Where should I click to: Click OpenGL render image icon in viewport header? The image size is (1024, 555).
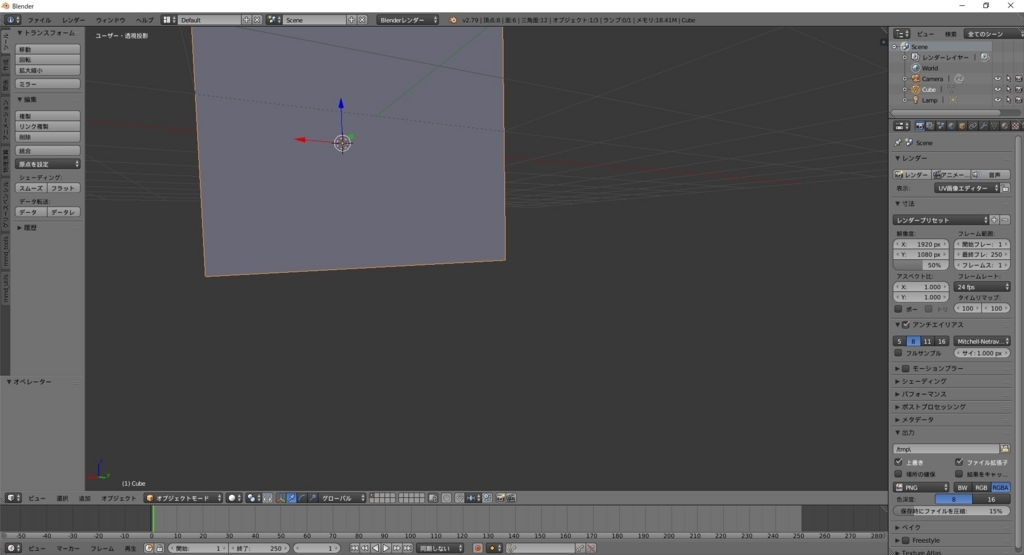pos(500,498)
